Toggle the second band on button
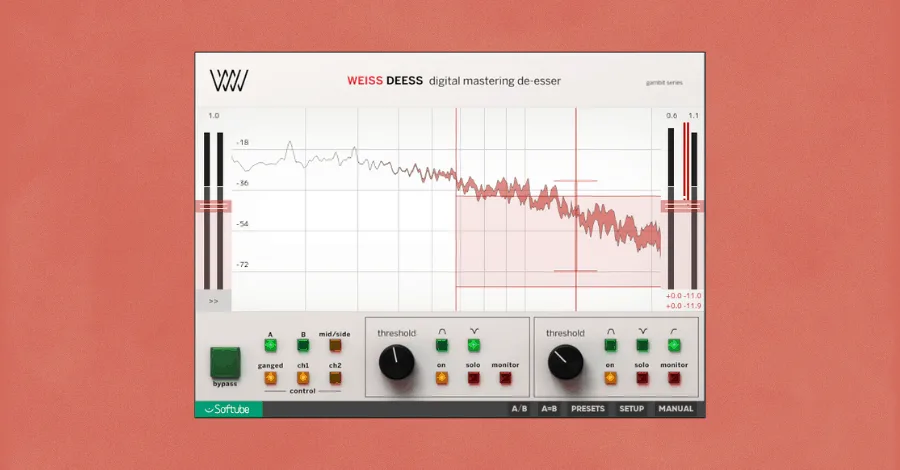The image size is (900, 470). coord(611,378)
